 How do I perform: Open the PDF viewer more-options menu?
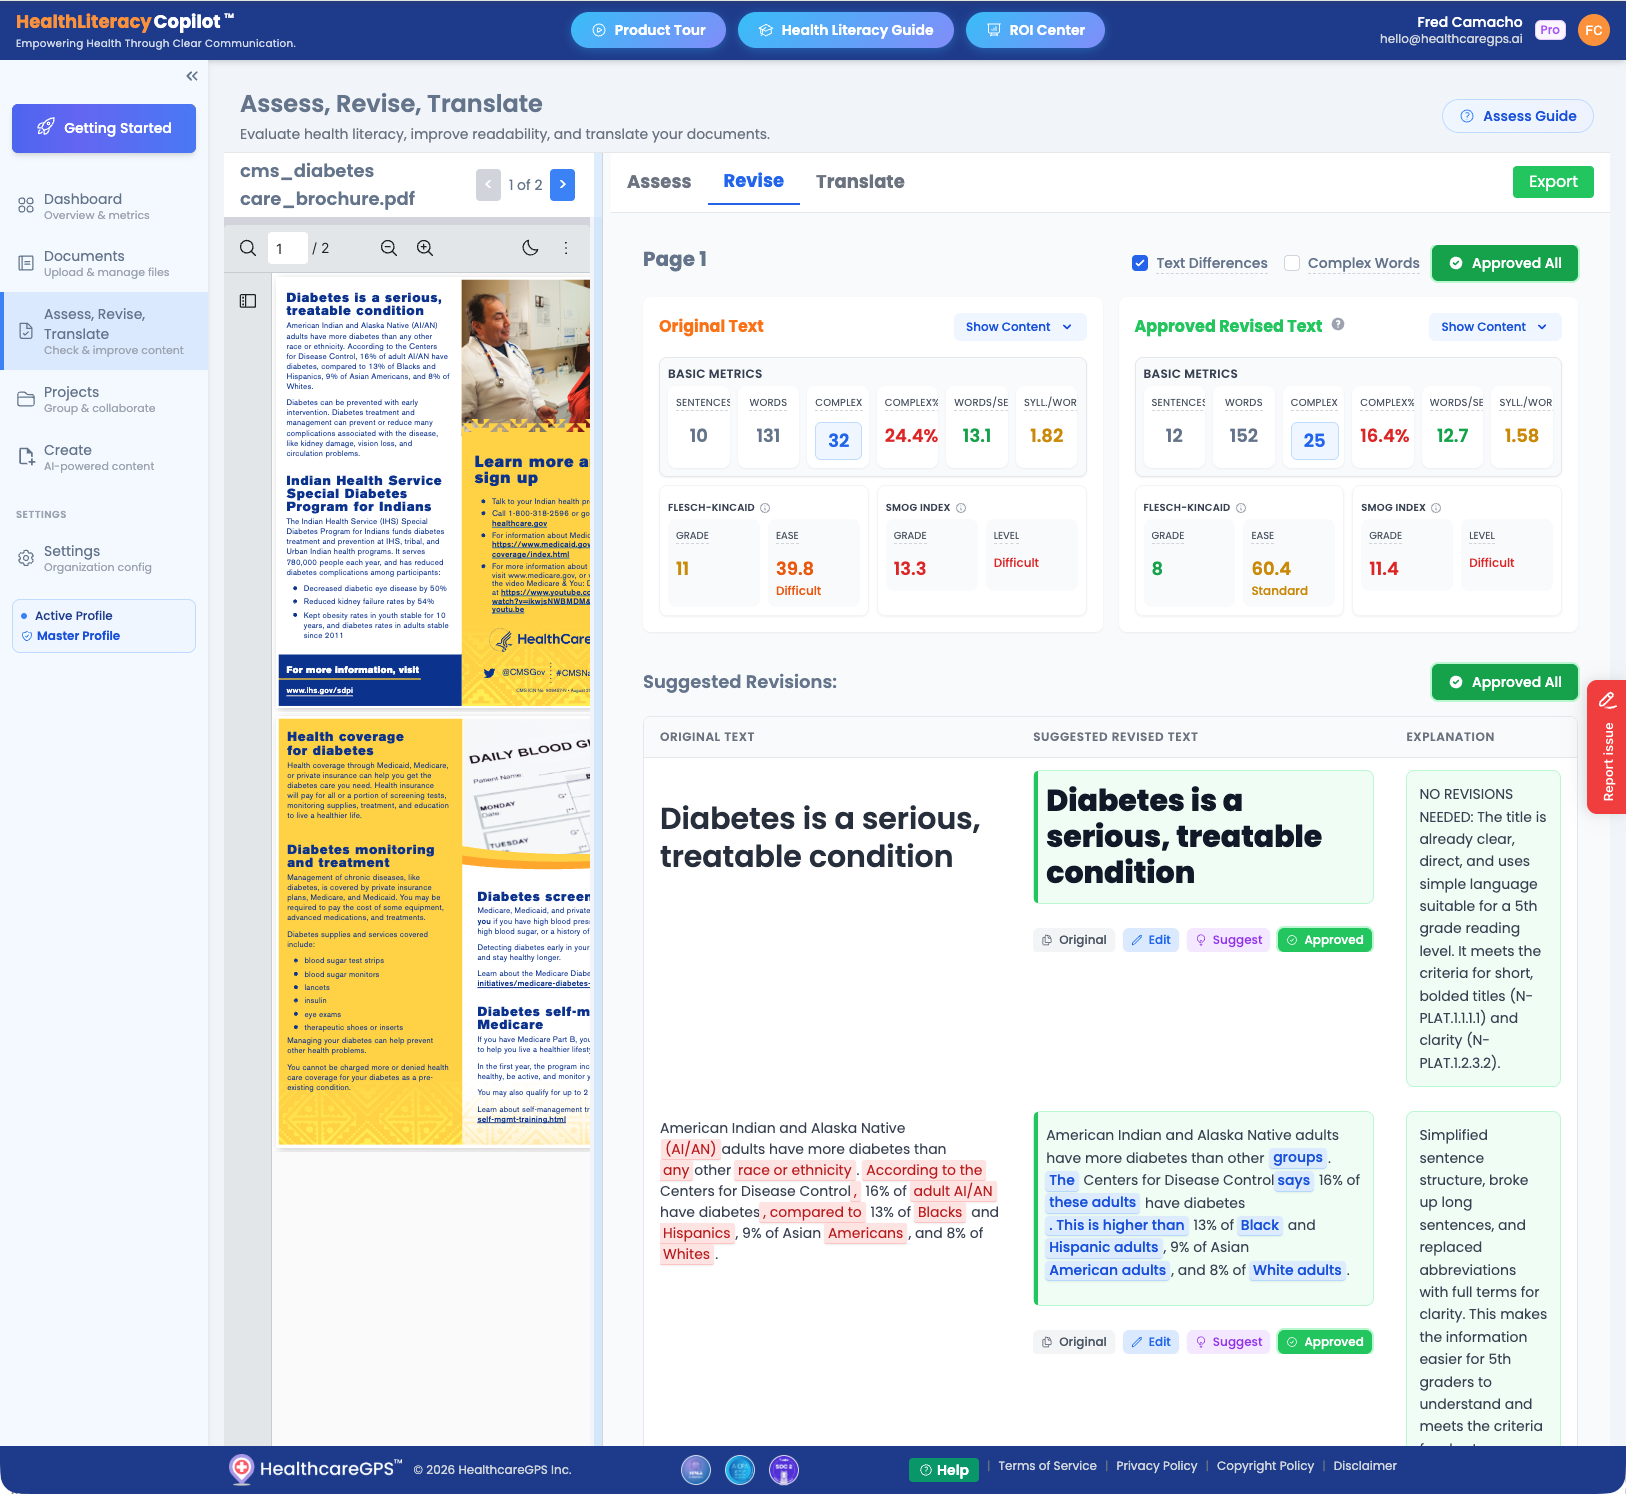pyautogui.click(x=566, y=247)
